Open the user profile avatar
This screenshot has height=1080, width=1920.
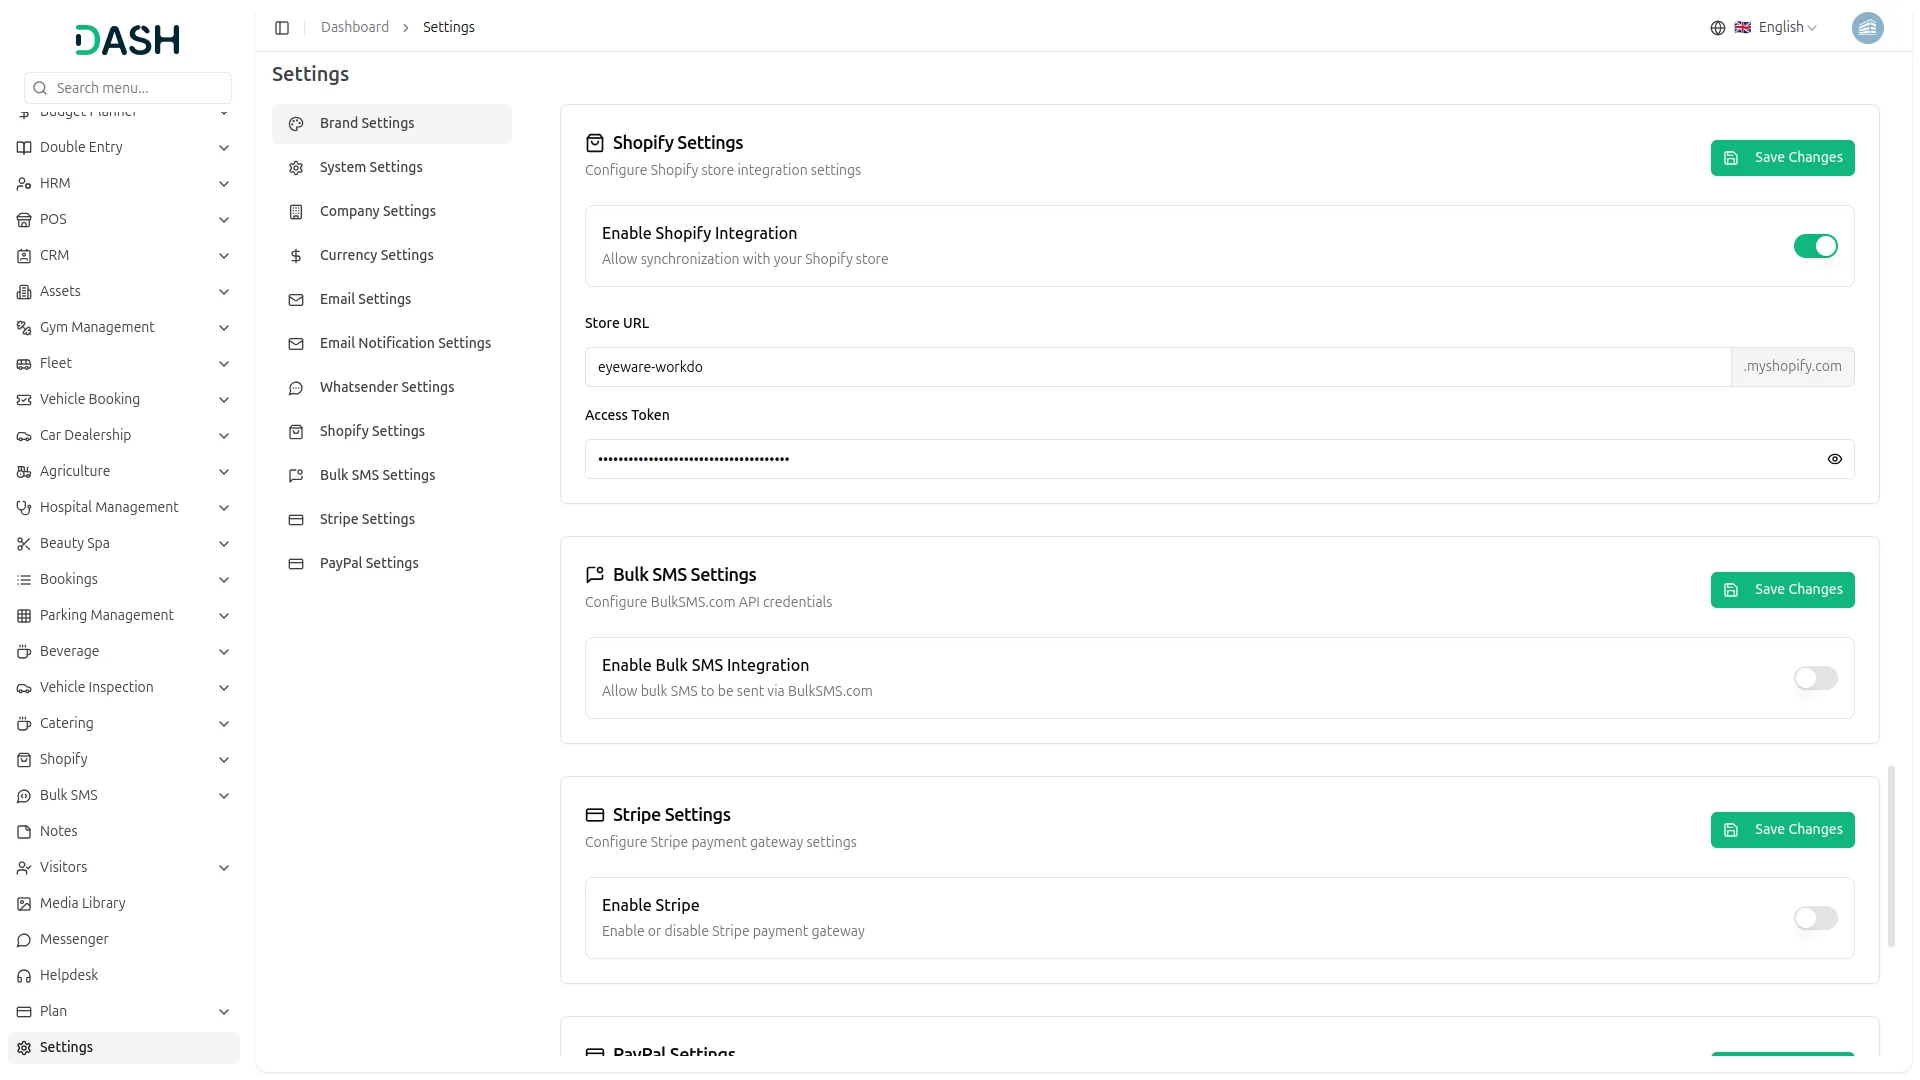(1867, 28)
